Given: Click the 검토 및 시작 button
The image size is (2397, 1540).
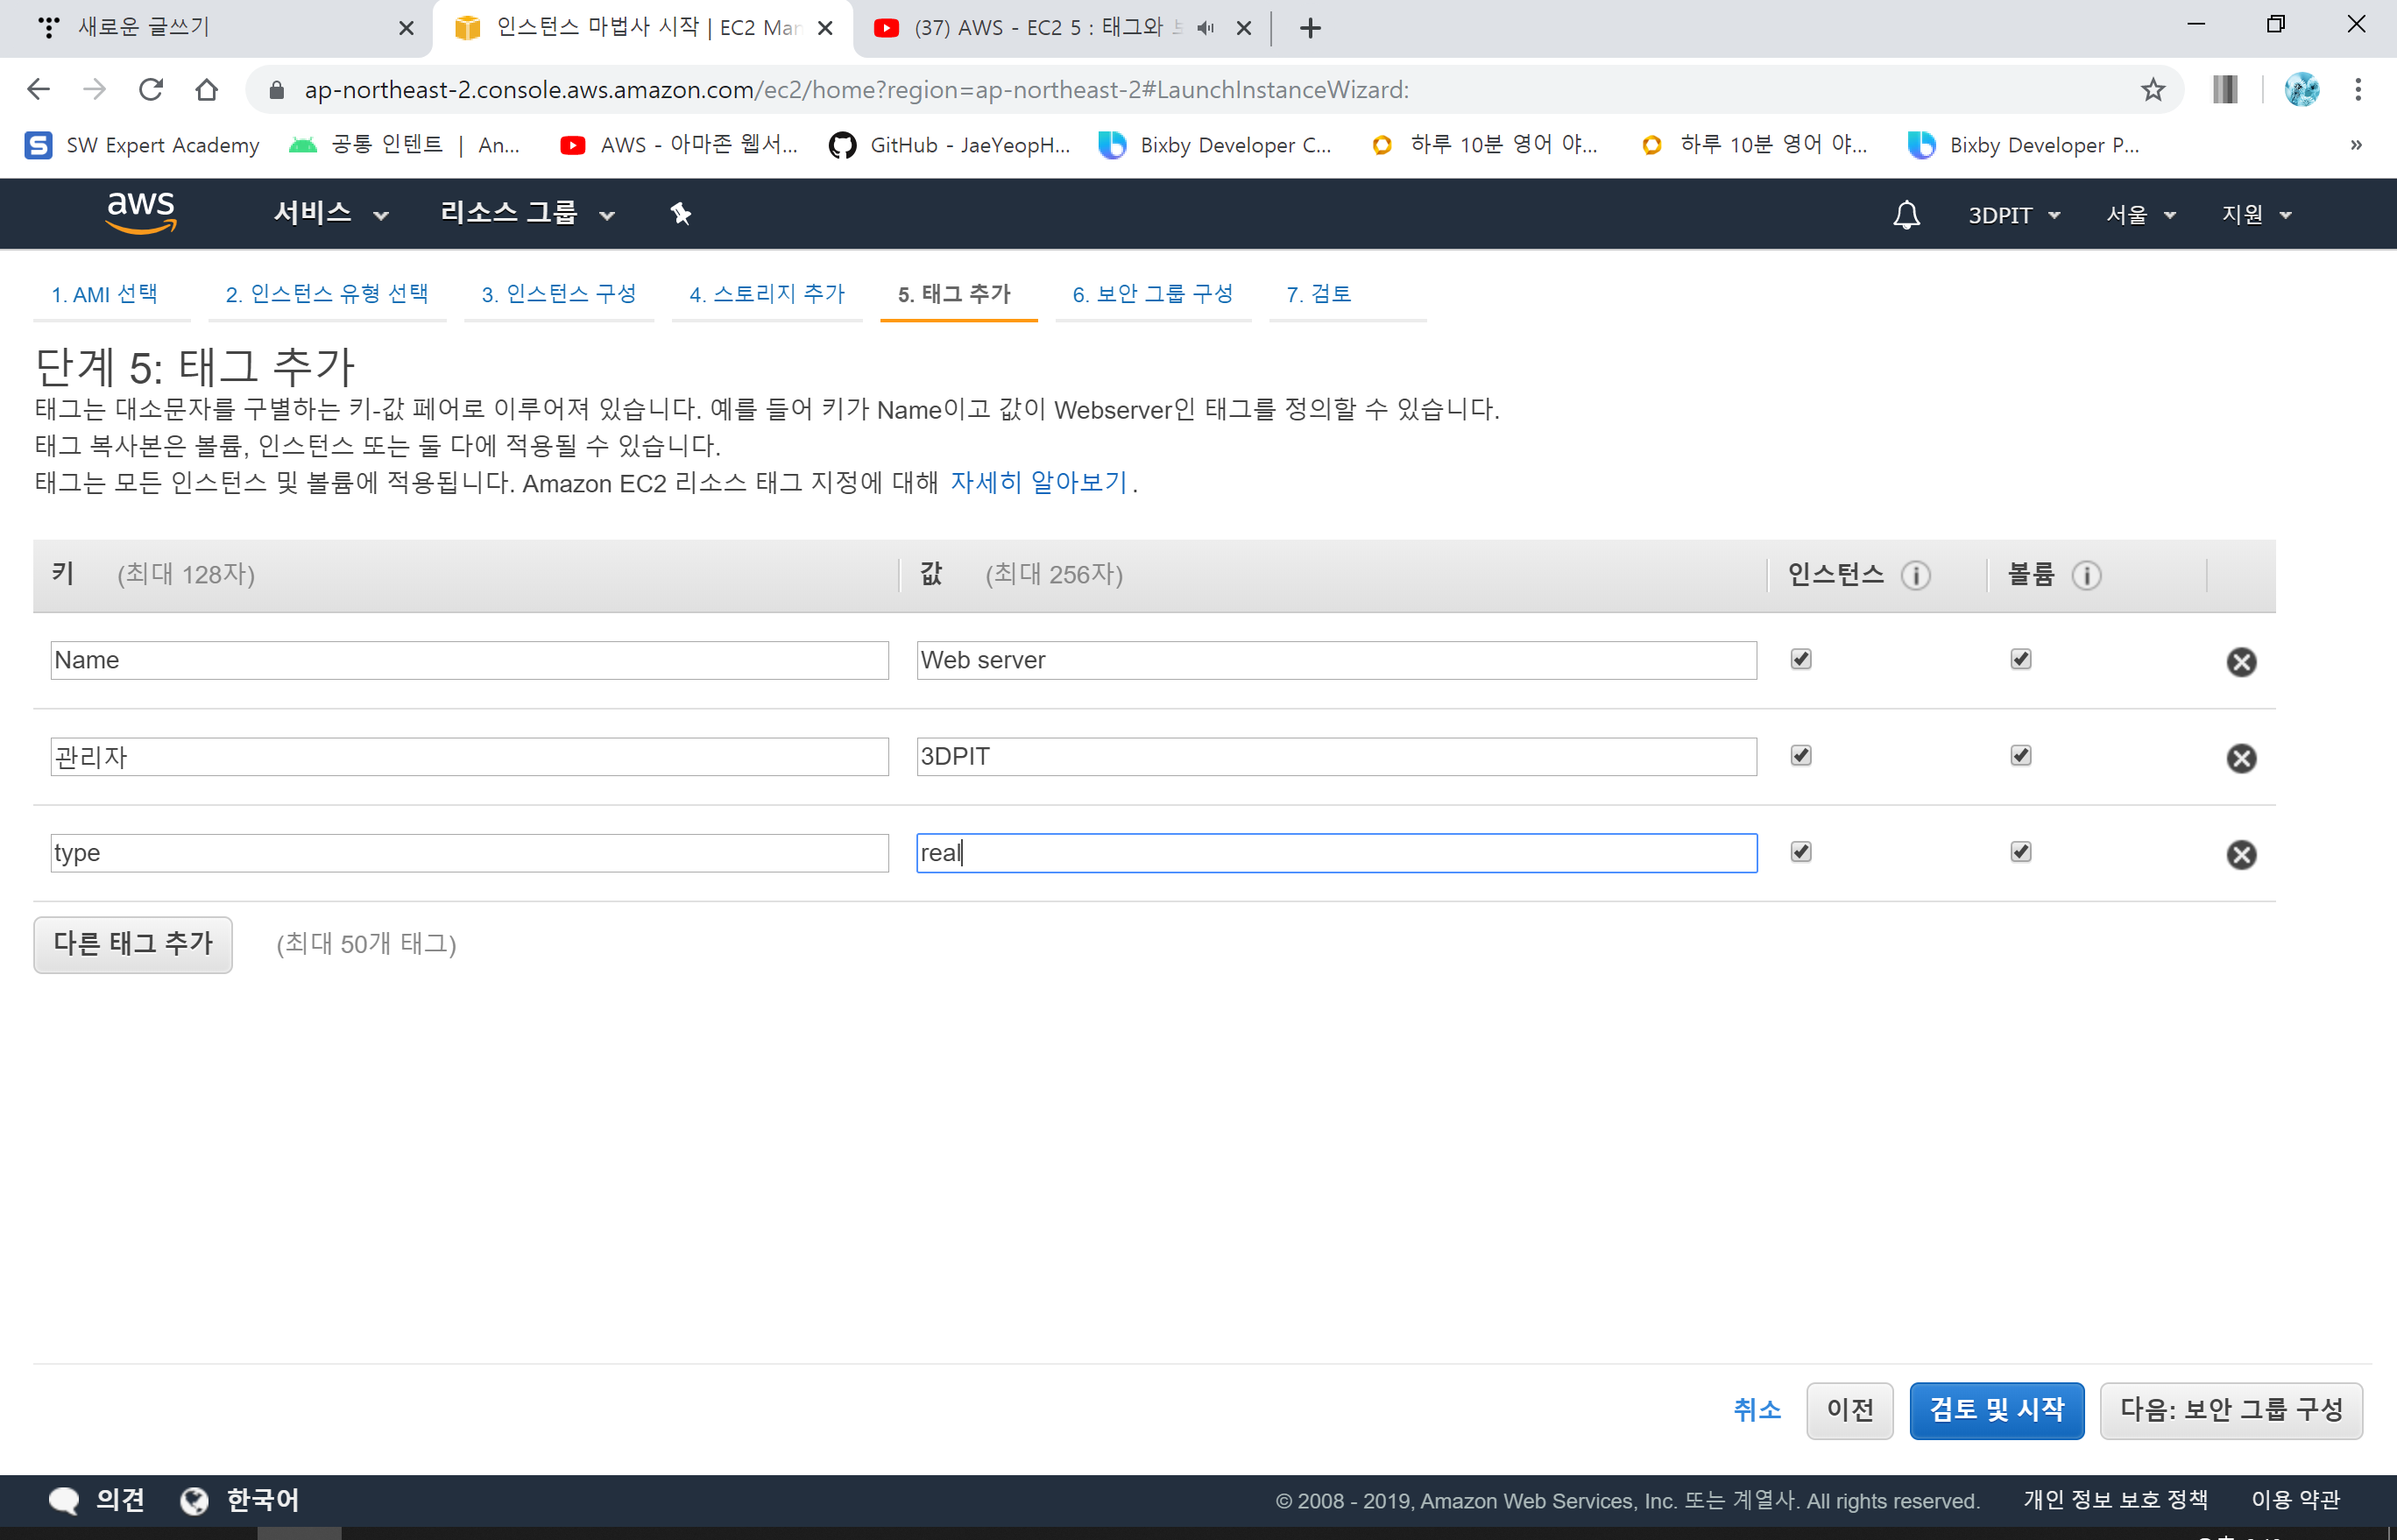Looking at the screenshot, I should (1996, 1410).
